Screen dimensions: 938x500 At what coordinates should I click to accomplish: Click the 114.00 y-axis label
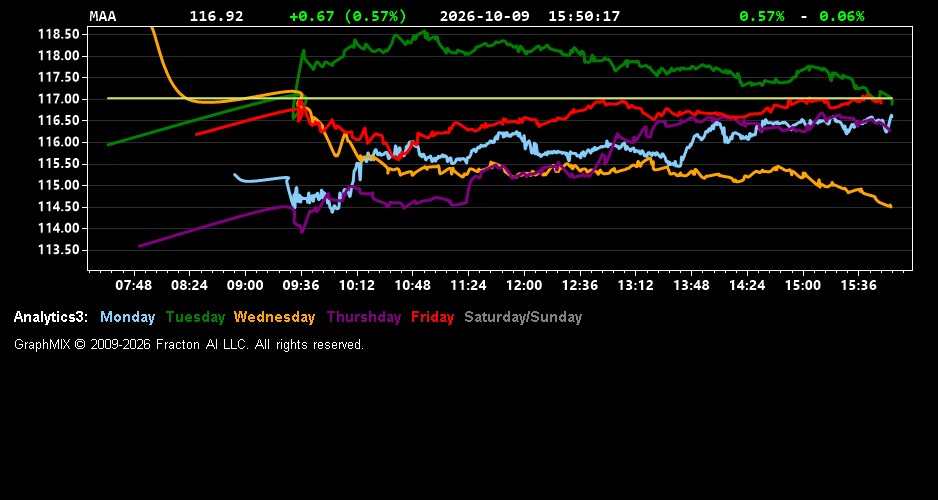[x=59, y=228]
